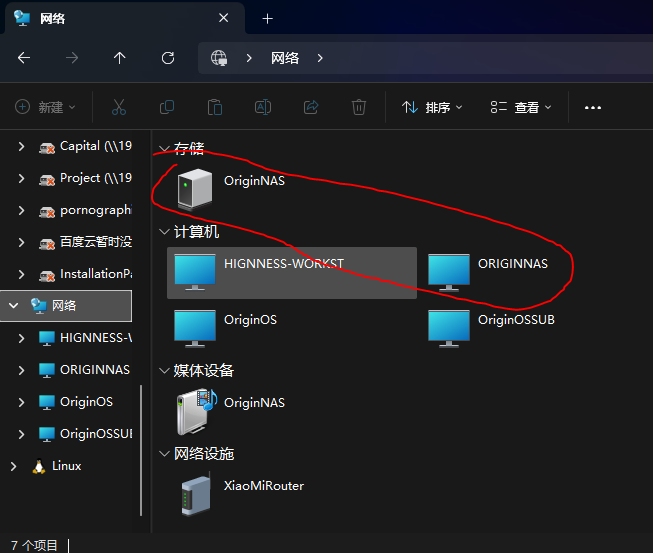Collapse the 计算机 group header
The height and width of the screenshot is (553, 653).
click(163, 232)
